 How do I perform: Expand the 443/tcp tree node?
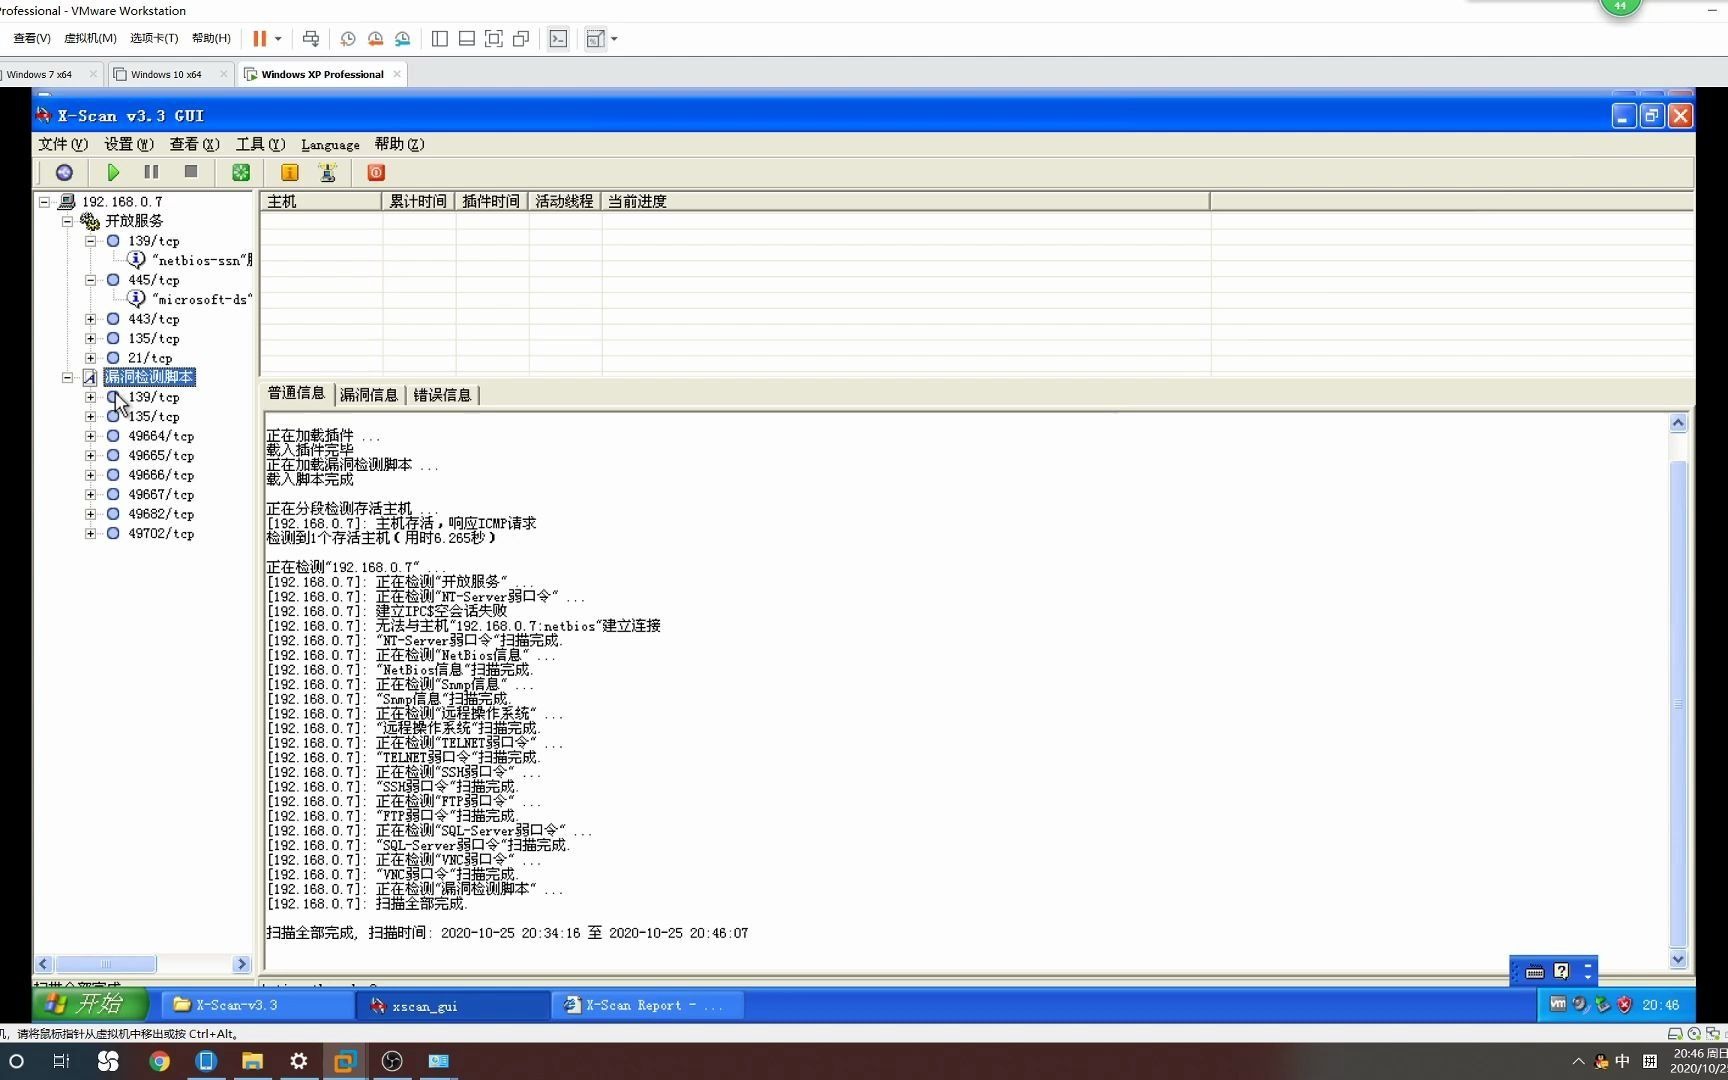pos(90,319)
